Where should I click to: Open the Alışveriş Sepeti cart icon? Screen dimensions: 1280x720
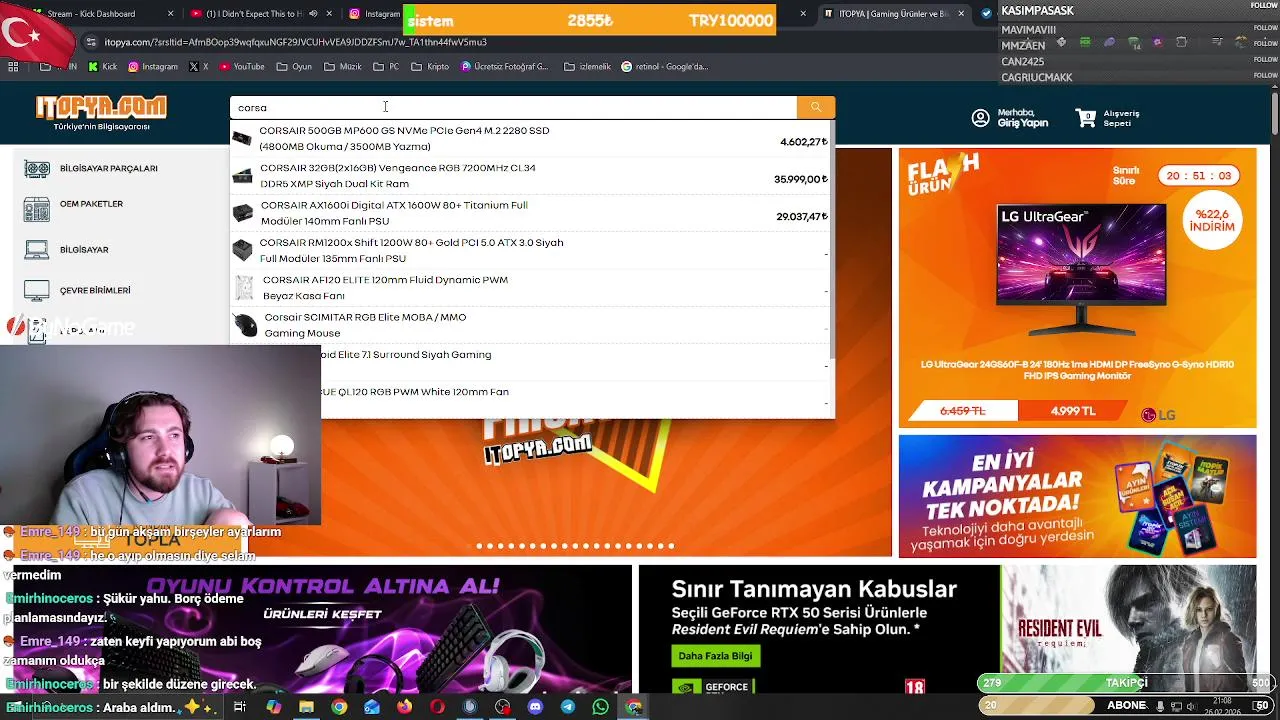pos(1086,118)
